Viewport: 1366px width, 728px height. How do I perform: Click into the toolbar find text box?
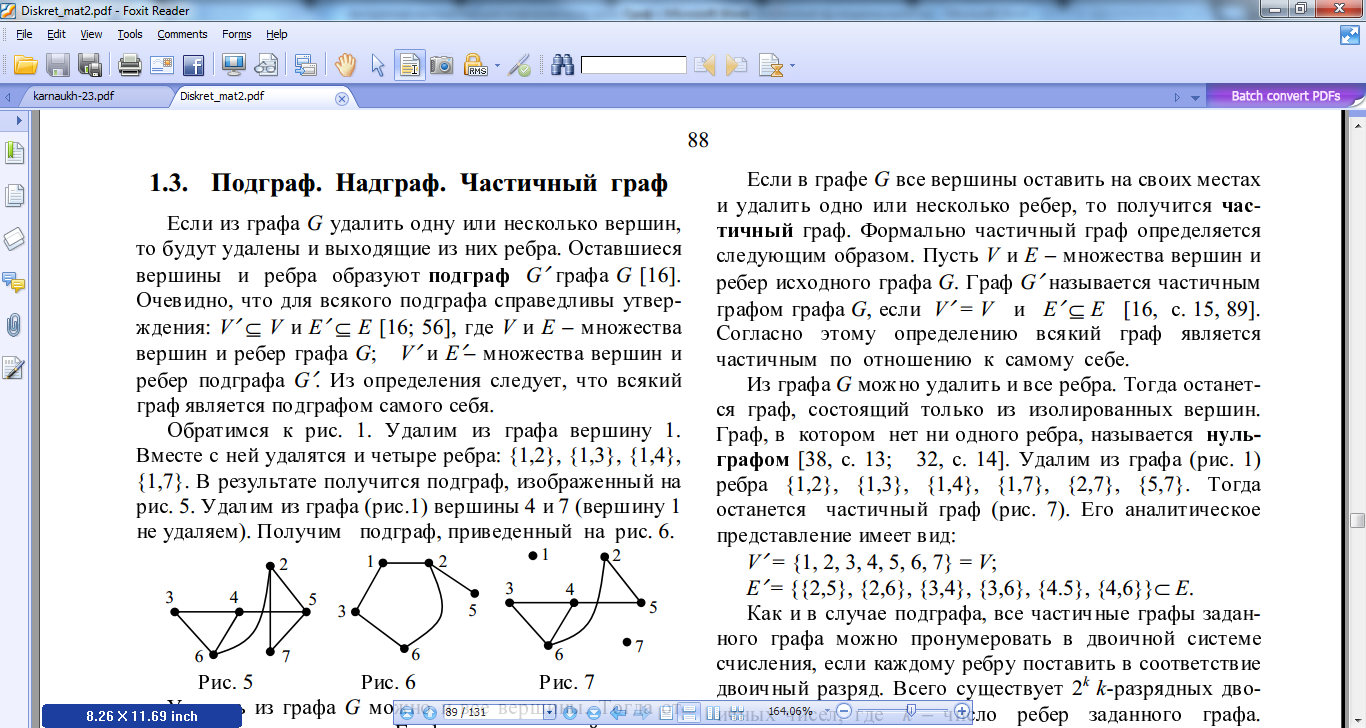(634, 66)
